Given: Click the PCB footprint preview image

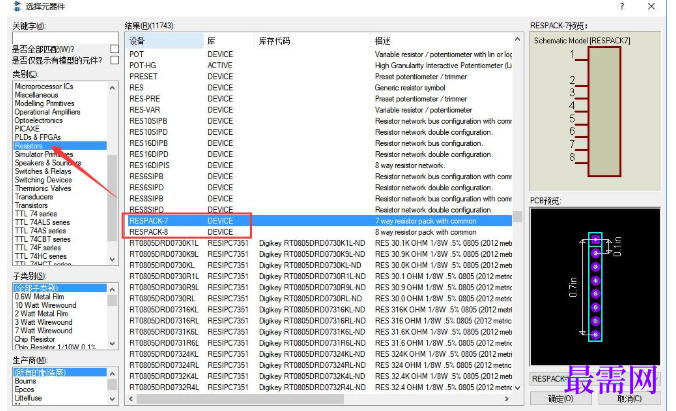Looking at the screenshot, I should point(595,287).
